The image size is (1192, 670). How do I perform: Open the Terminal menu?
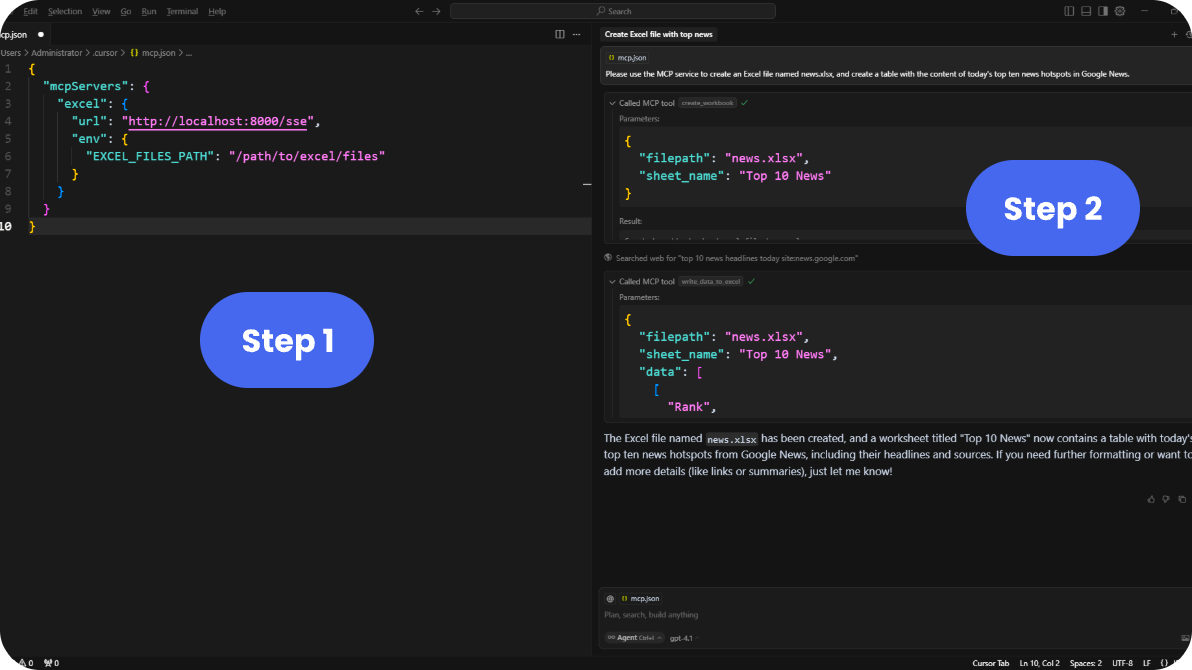click(182, 11)
